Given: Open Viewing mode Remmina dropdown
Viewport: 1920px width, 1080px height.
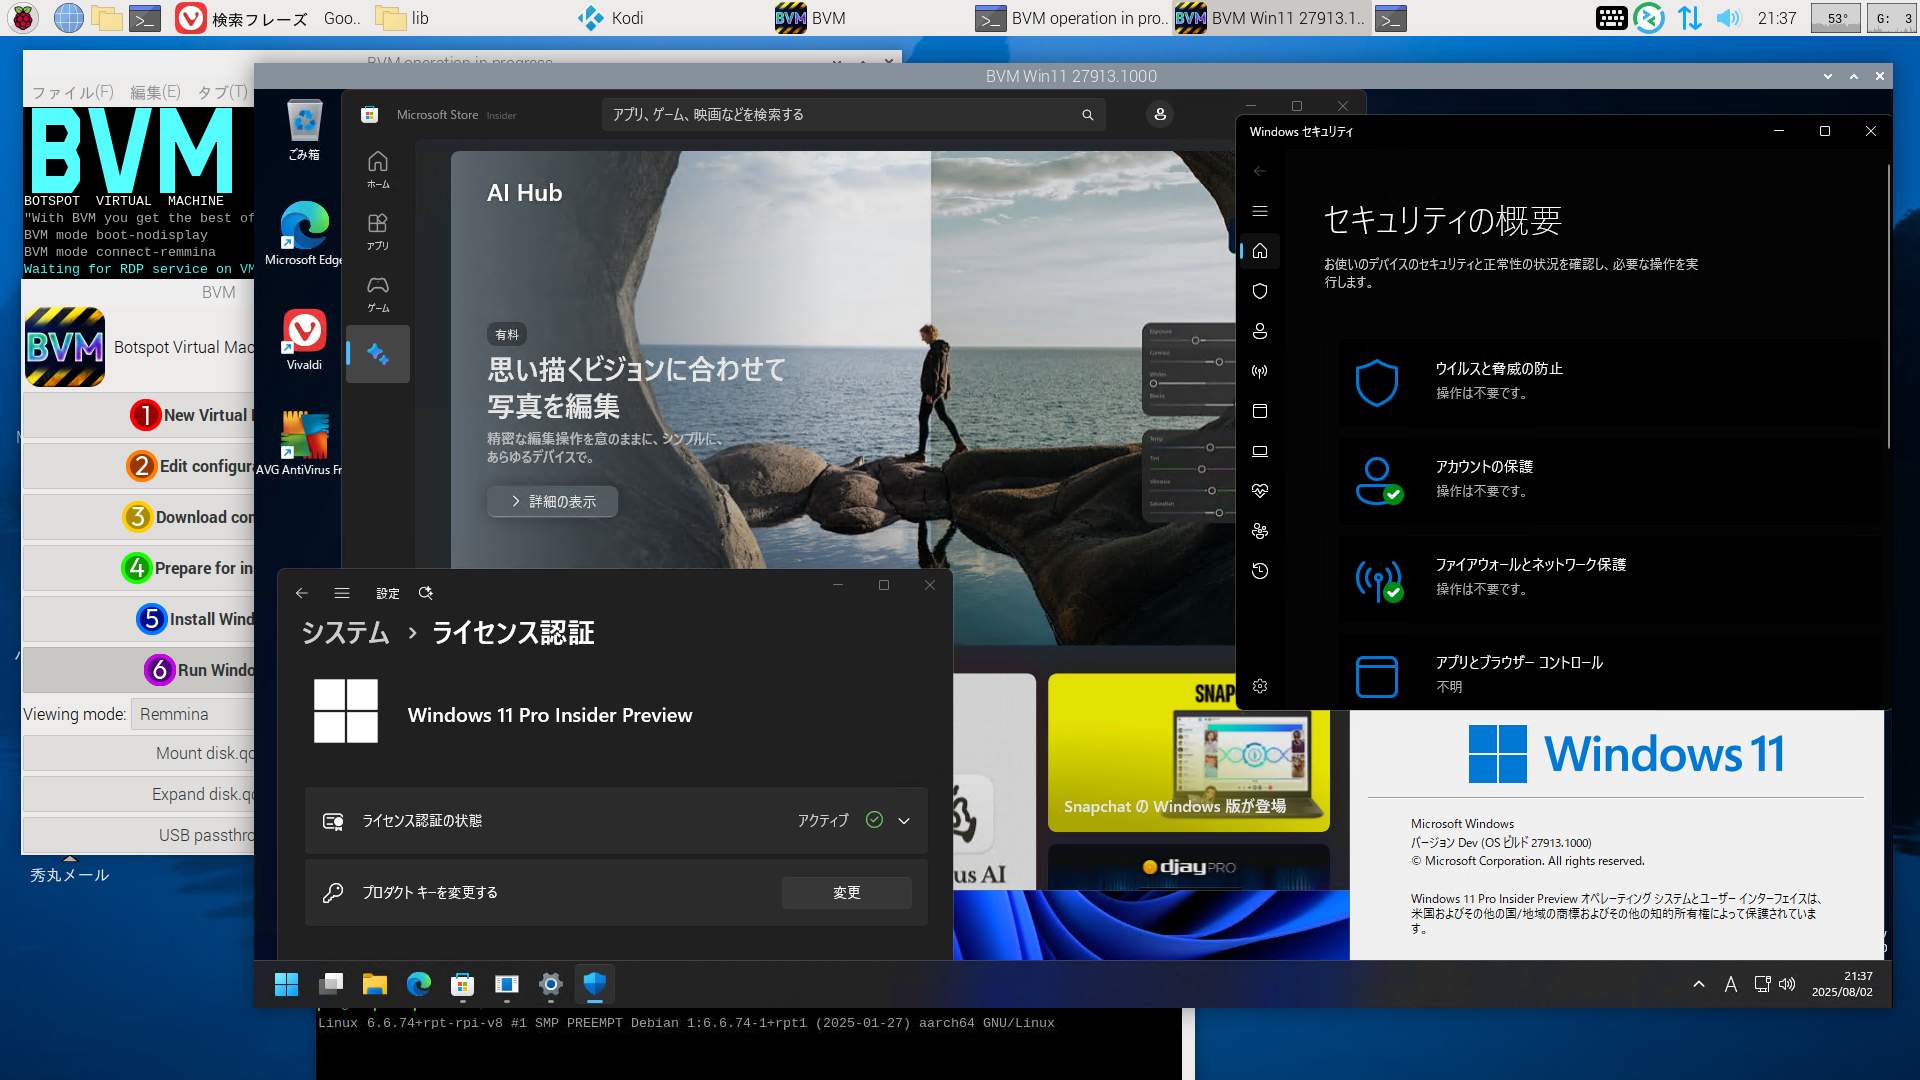Looking at the screenshot, I should (x=193, y=714).
